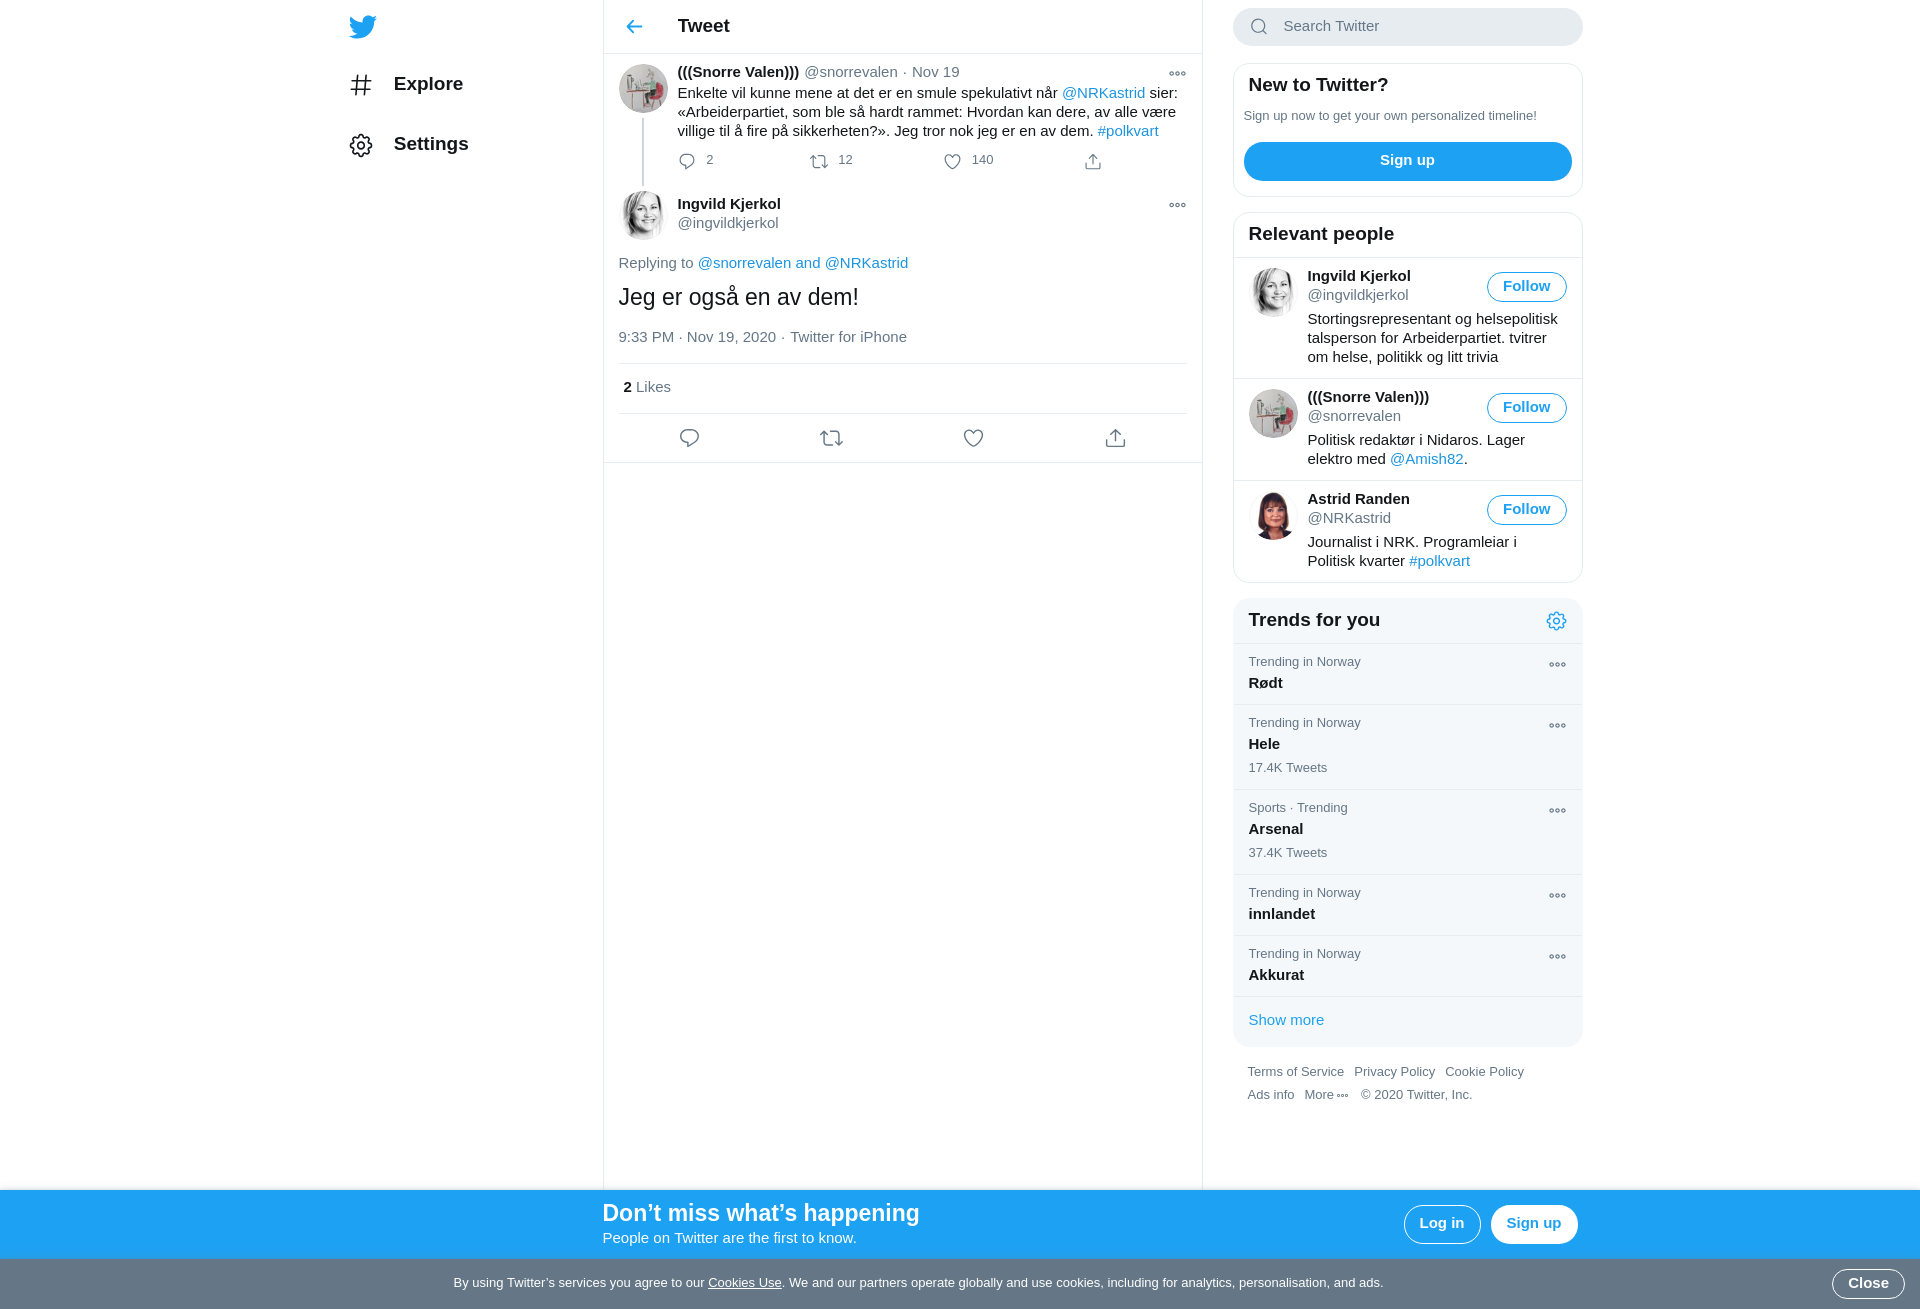Image resolution: width=1920 pixels, height=1309 pixels.
Task: Retweet Snorre Valen's tweet with 12 retweets
Action: tap(819, 161)
